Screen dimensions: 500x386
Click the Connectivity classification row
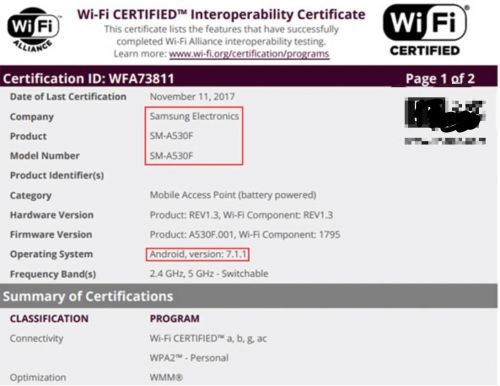[36, 338]
